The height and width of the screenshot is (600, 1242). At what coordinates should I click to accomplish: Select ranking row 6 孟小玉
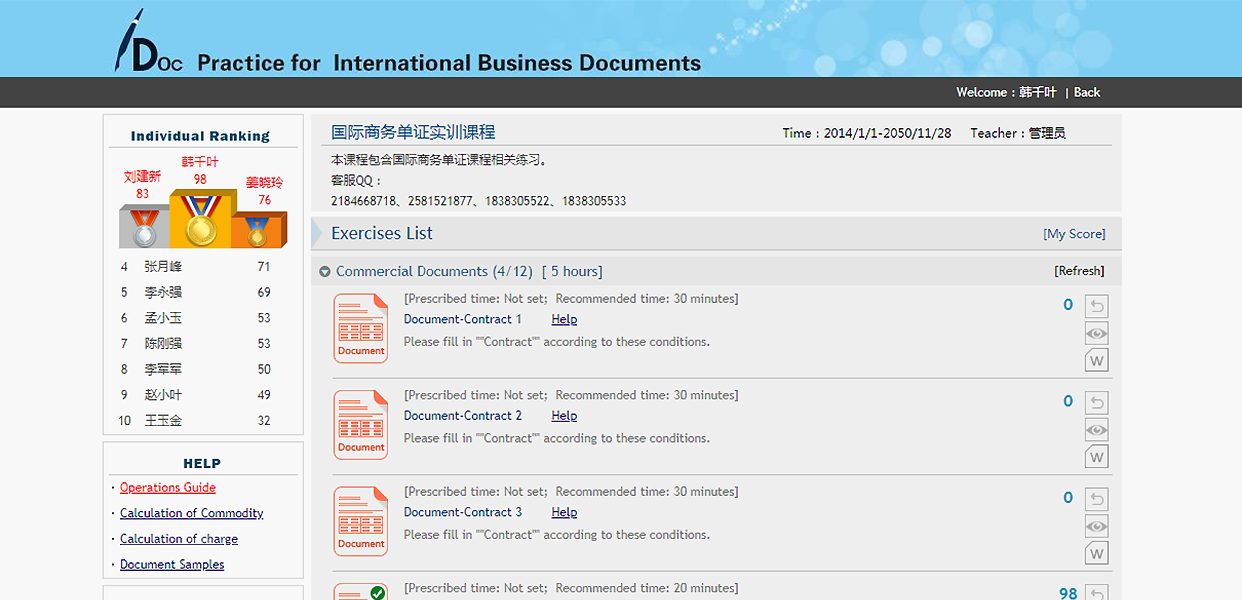[201, 318]
